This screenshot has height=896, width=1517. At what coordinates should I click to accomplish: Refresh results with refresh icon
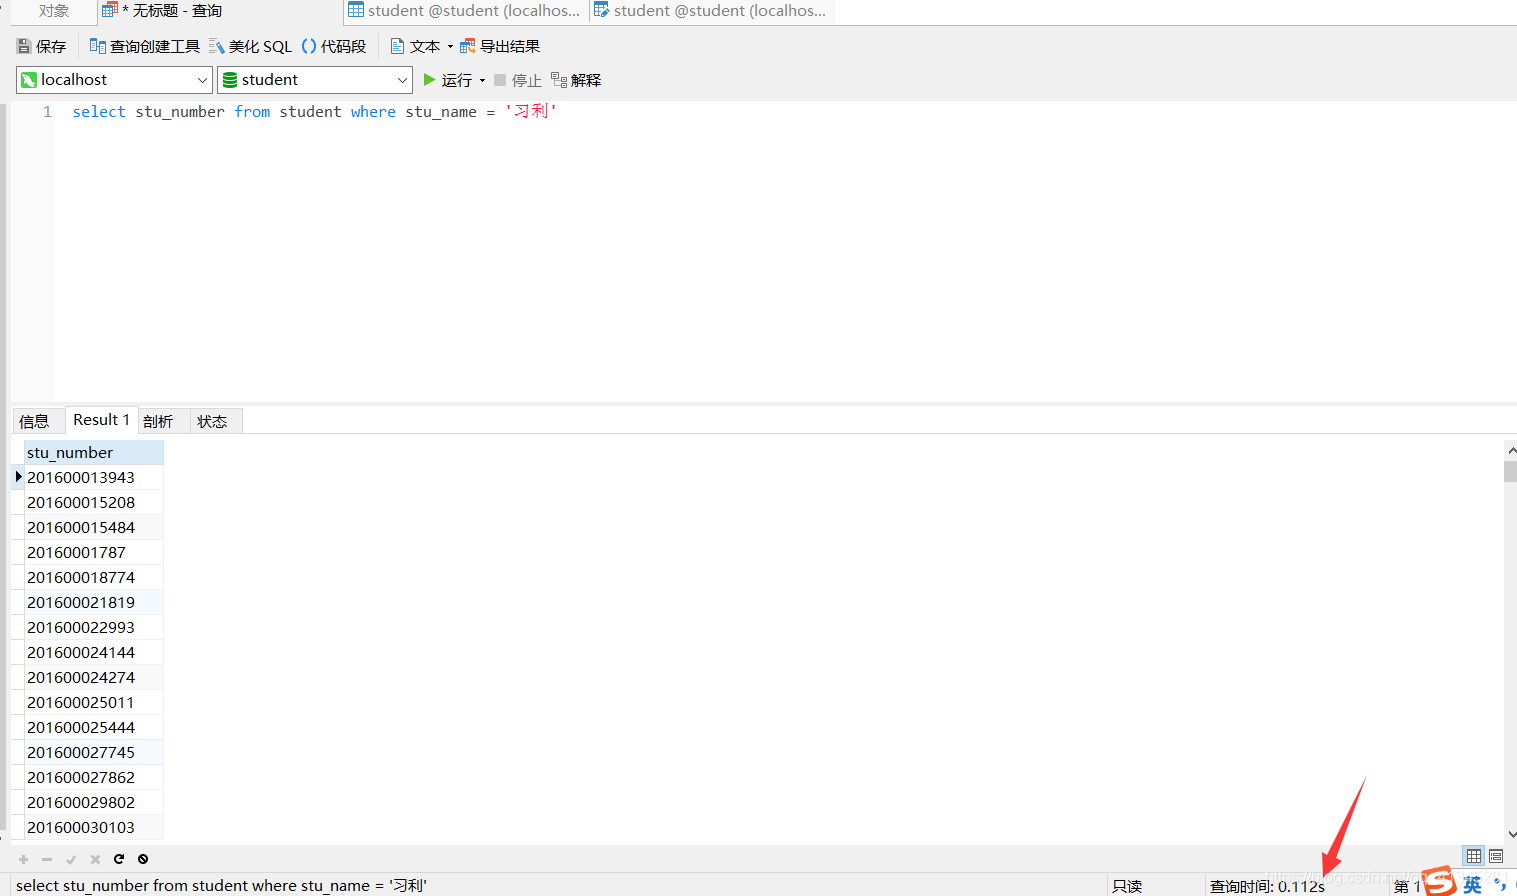tap(119, 859)
